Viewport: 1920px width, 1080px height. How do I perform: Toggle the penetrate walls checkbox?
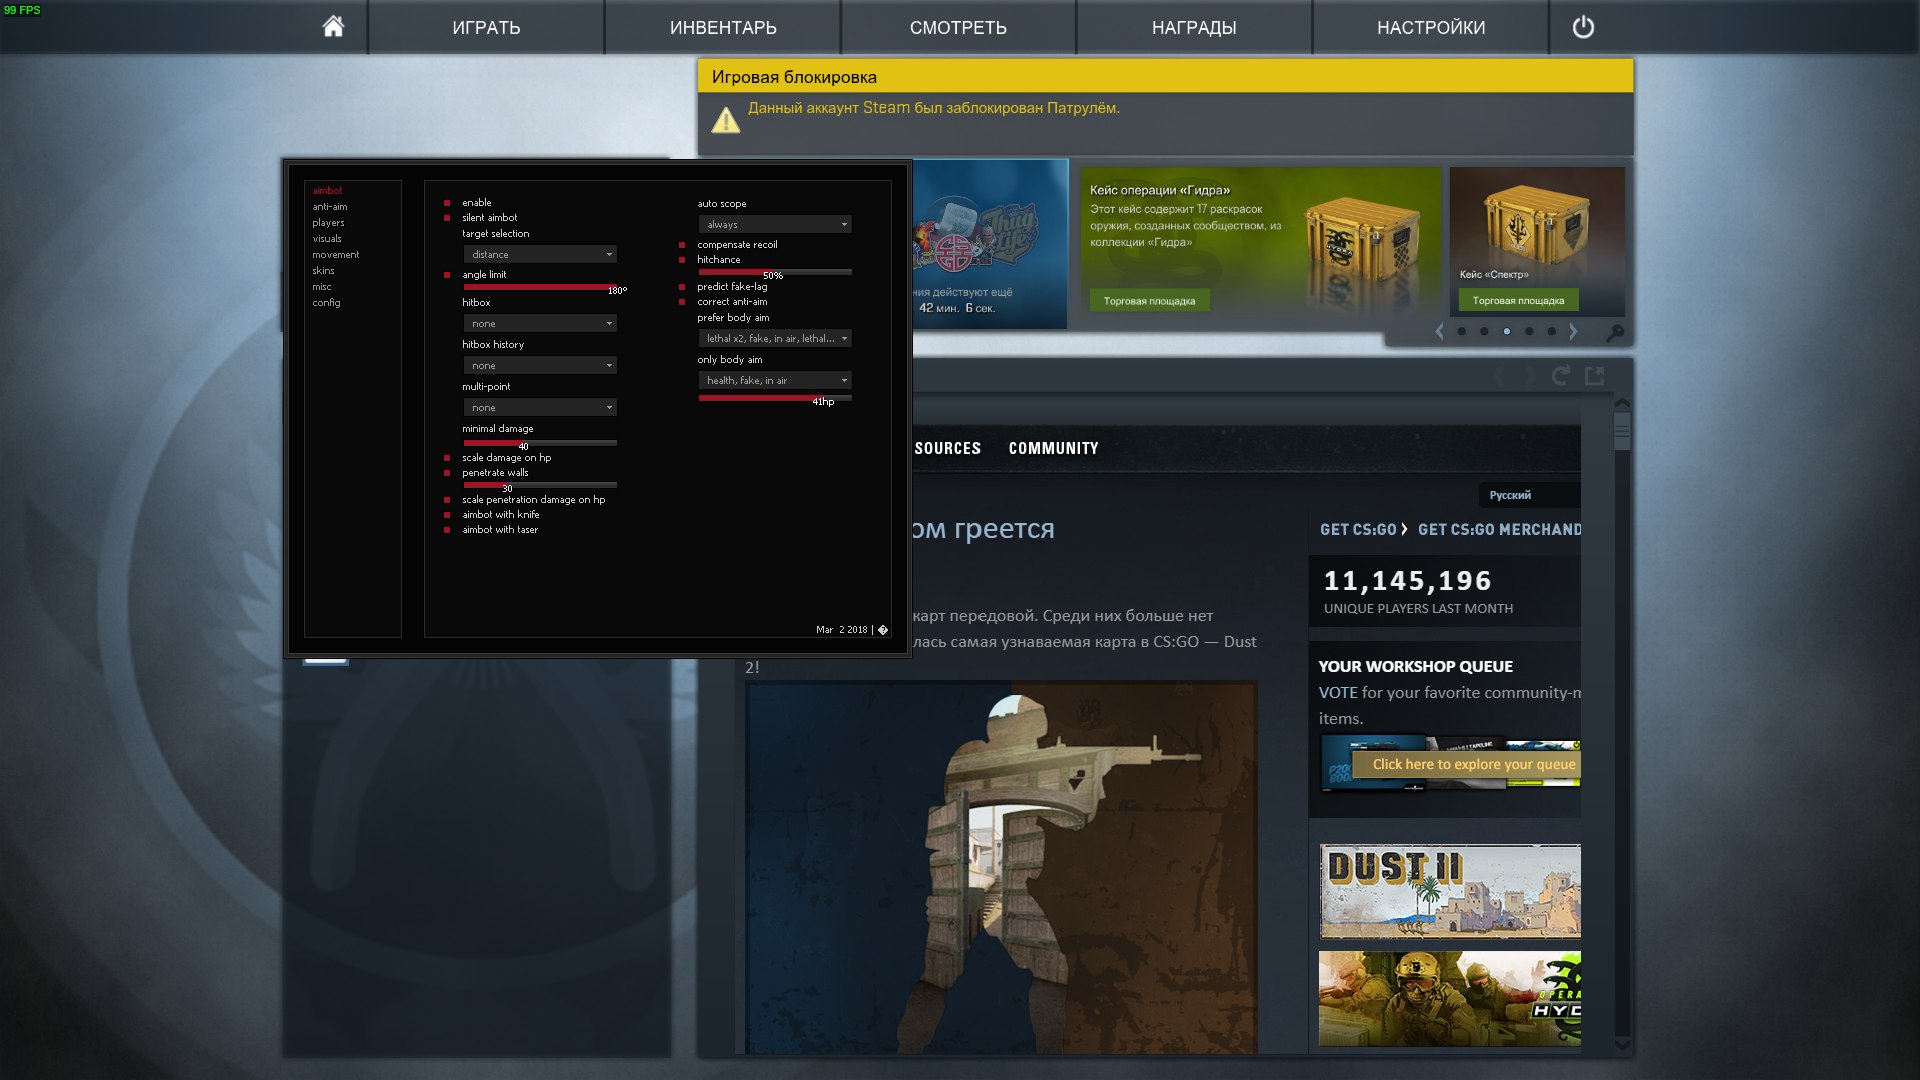tap(447, 473)
